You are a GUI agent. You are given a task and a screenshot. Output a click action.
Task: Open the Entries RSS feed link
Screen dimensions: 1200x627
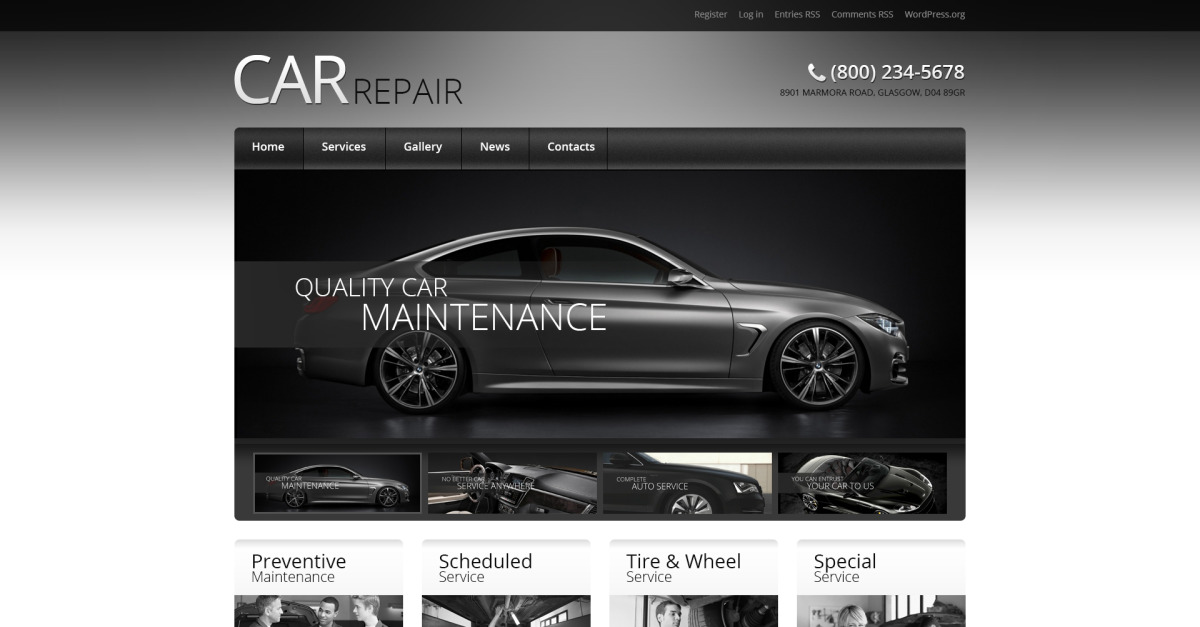coord(797,15)
